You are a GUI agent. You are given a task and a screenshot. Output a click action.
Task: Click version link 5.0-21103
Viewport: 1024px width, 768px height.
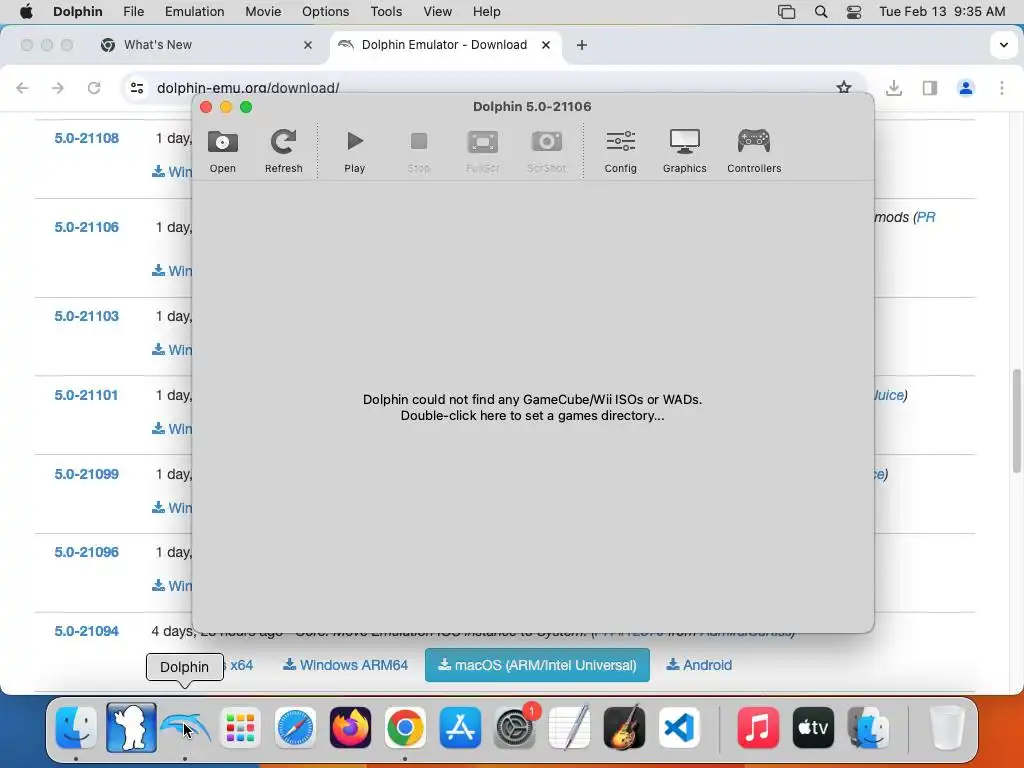click(x=86, y=316)
